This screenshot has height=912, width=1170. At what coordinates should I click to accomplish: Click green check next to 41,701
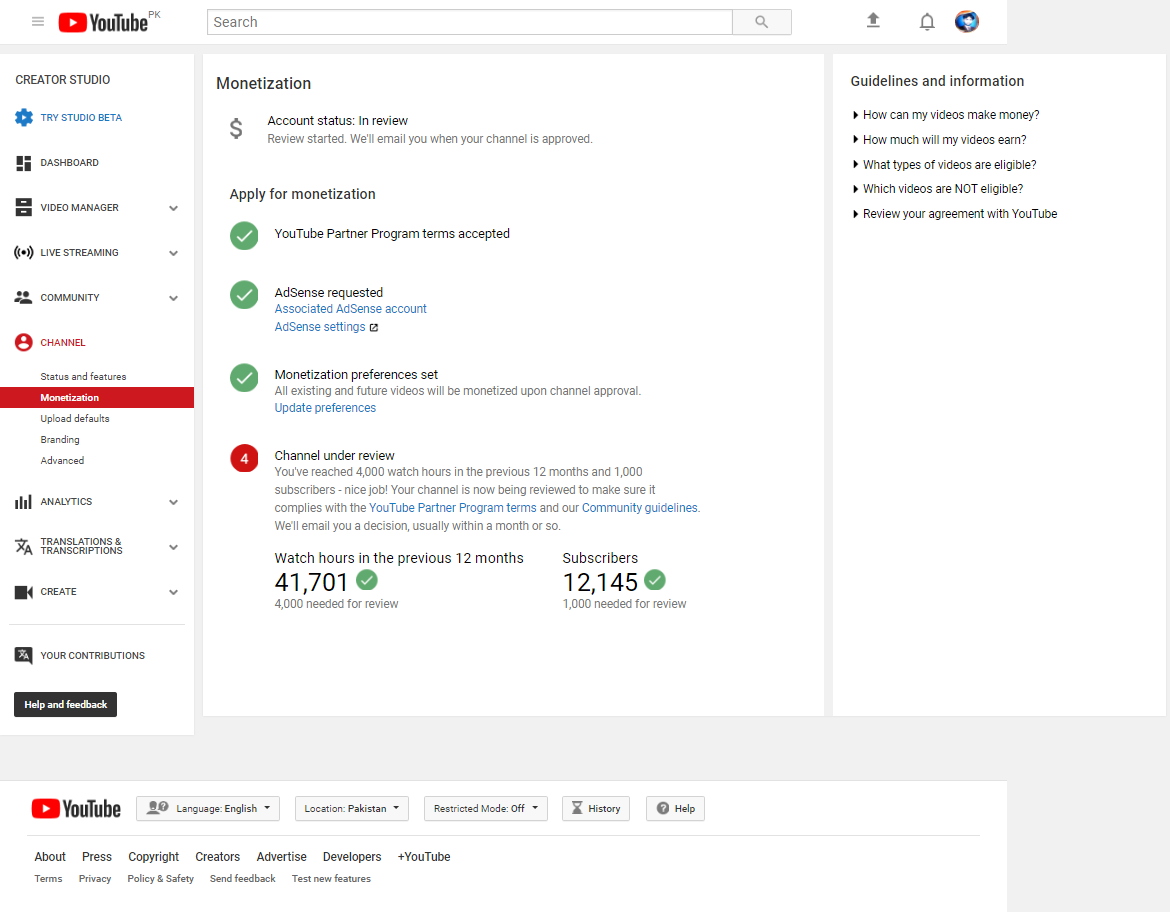[366, 579]
